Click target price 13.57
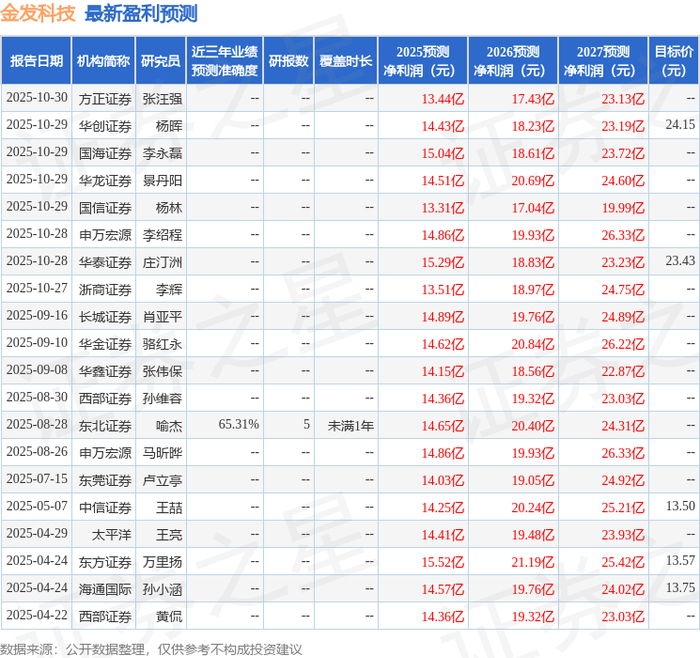Image resolution: width=700 pixels, height=658 pixels. point(680,560)
